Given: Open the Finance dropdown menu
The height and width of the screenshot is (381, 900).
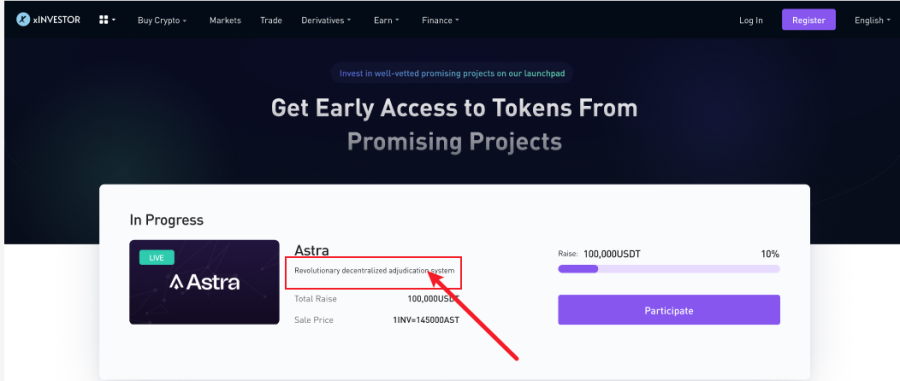Looking at the screenshot, I should 440,20.
